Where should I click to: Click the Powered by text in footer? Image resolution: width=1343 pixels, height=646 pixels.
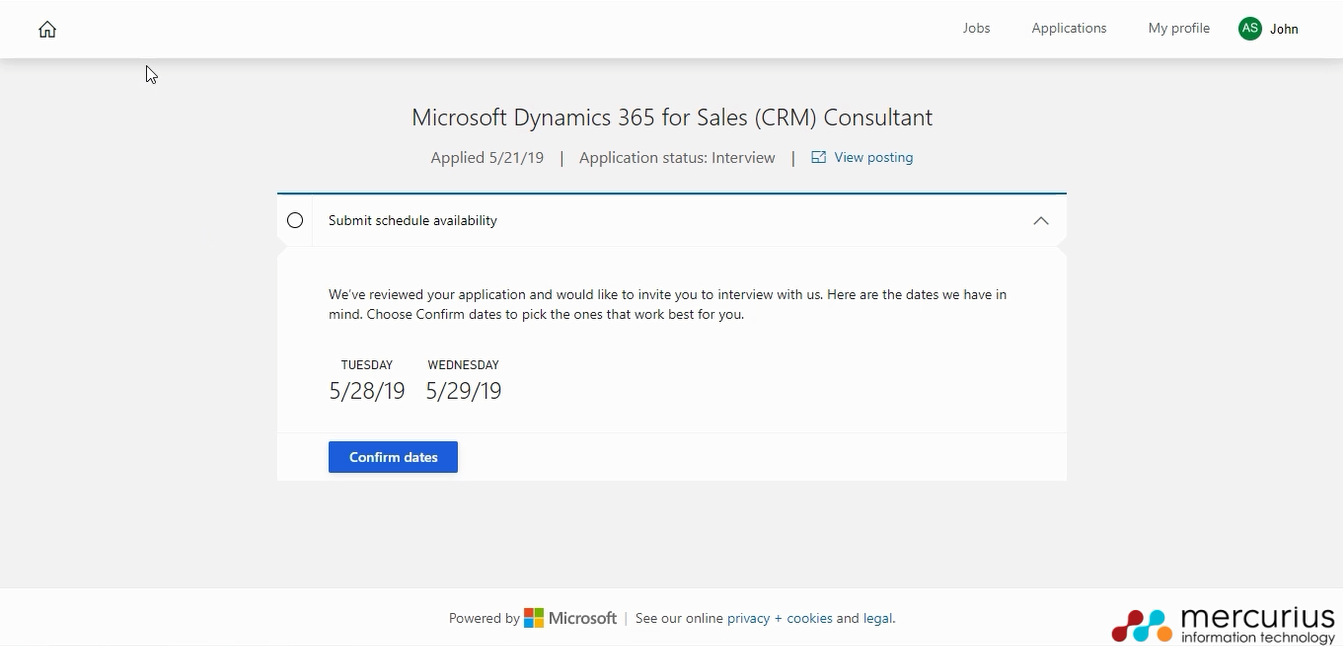(x=484, y=618)
